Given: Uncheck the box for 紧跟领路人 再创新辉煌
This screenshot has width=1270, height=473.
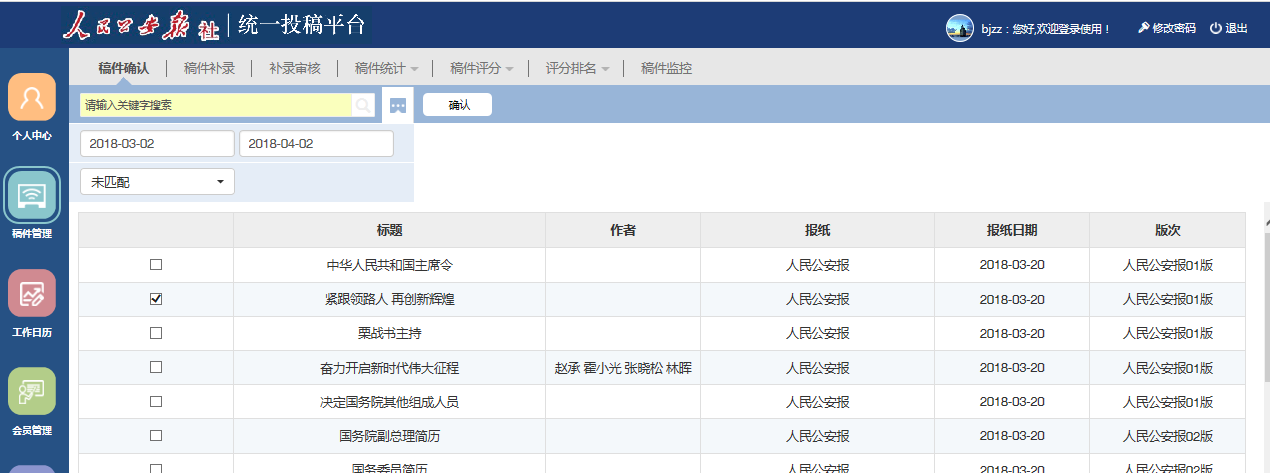Looking at the screenshot, I should 156,299.
